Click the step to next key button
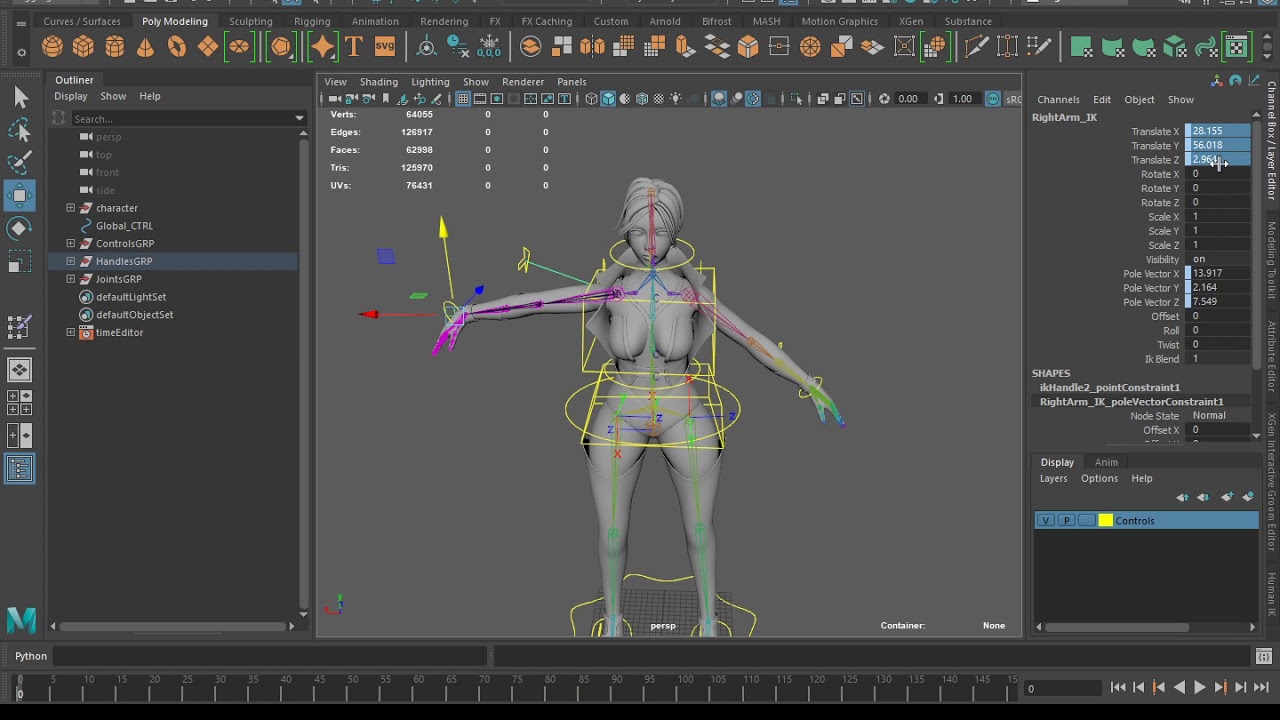The height and width of the screenshot is (720, 1280). (1220, 687)
